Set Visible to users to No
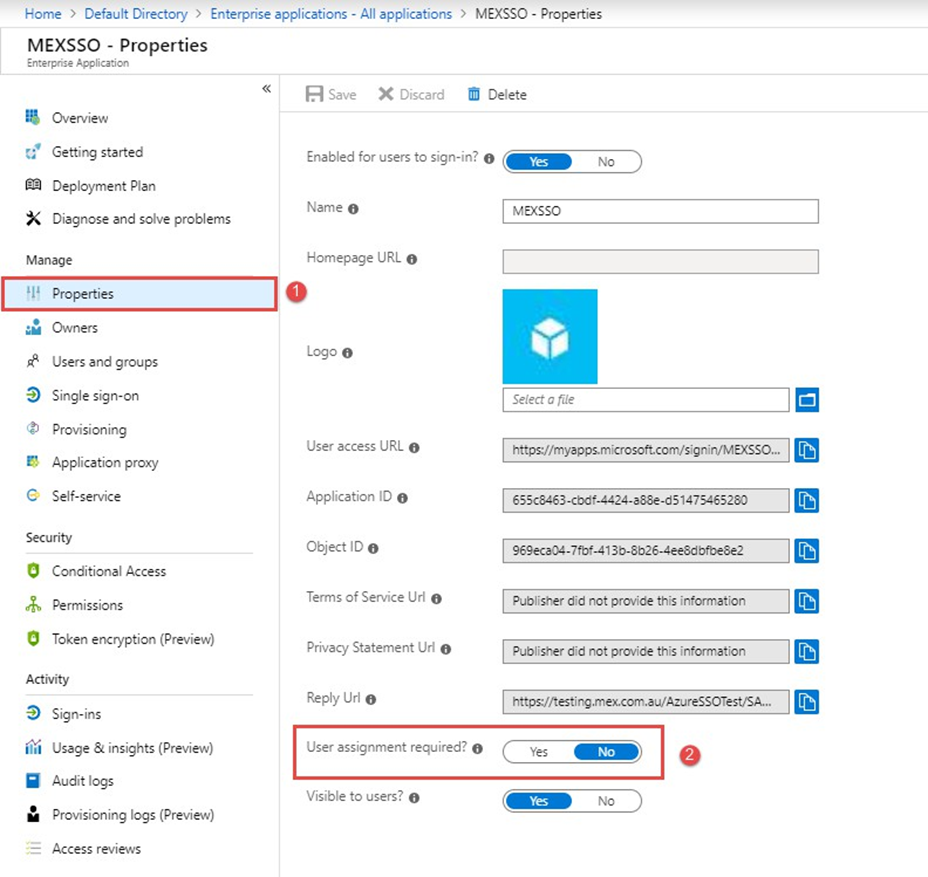 pyautogui.click(x=606, y=801)
